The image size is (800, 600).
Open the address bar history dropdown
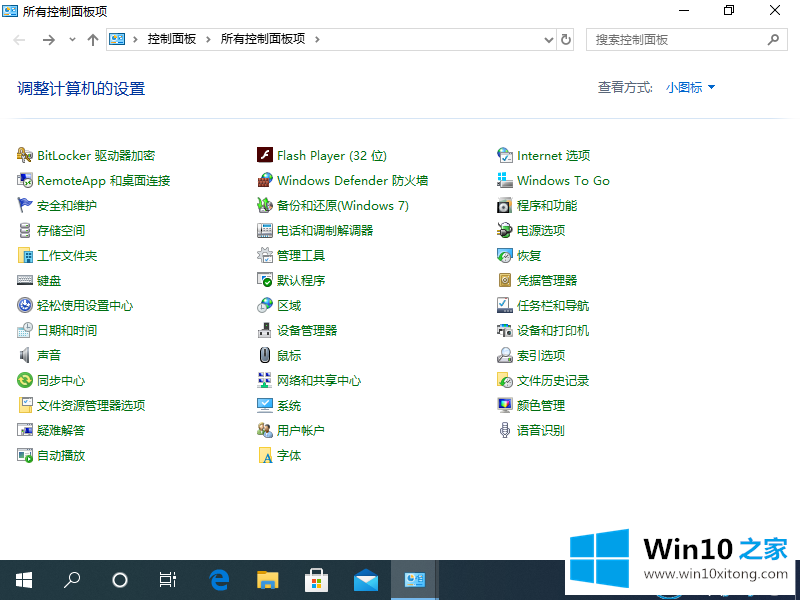[x=548, y=40]
